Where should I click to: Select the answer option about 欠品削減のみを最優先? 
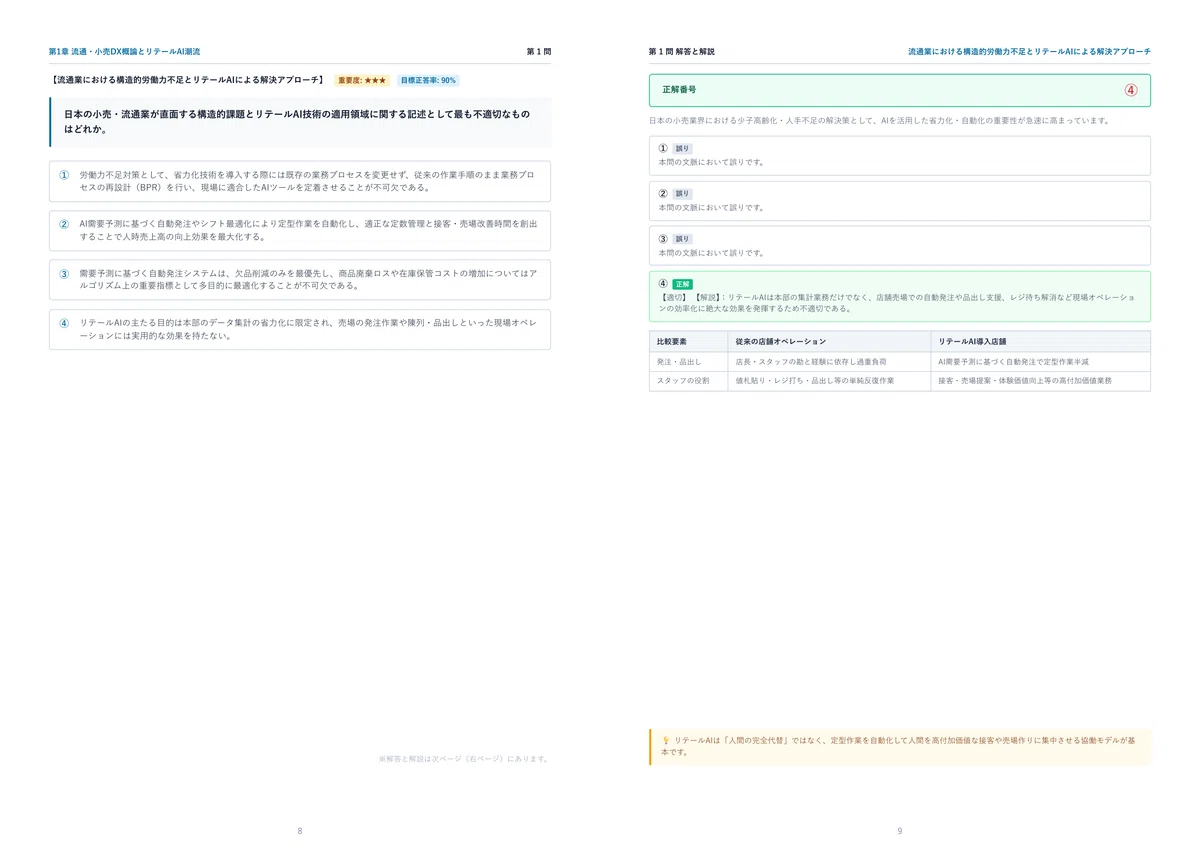coord(300,279)
